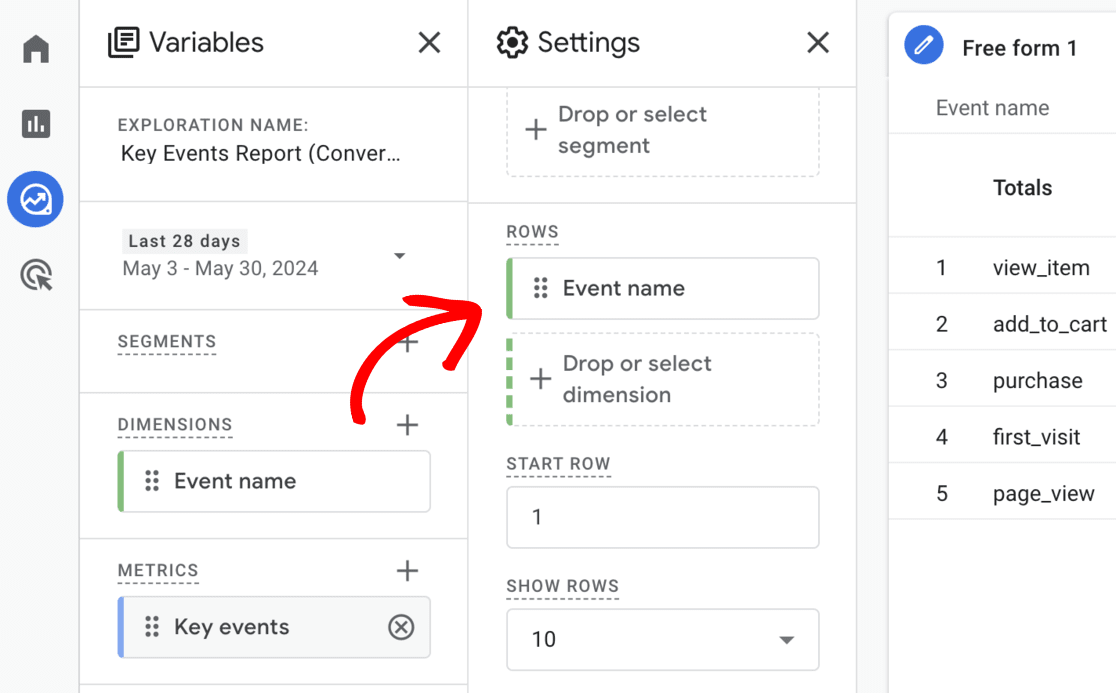Close the Variables panel
The height and width of the screenshot is (693, 1116).
coord(429,43)
